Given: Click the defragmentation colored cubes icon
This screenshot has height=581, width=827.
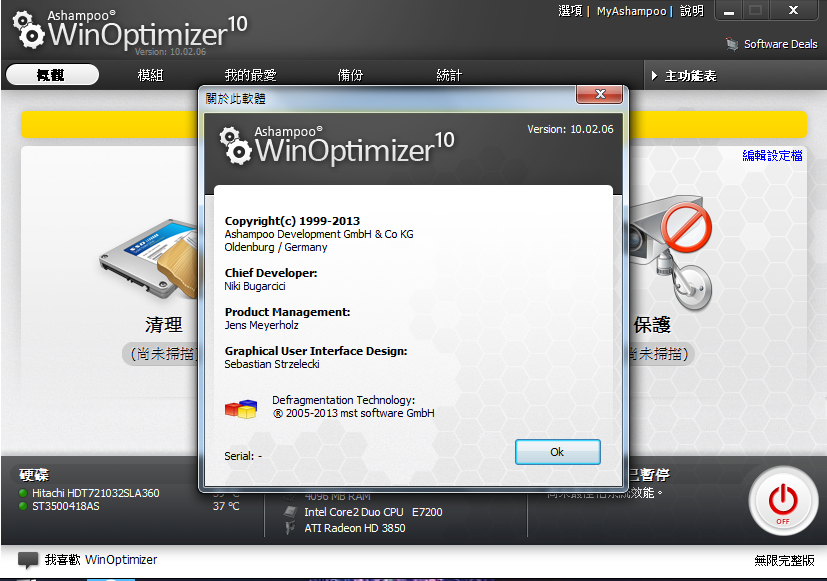Looking at the screenshot, I should [x=241, y=409].
